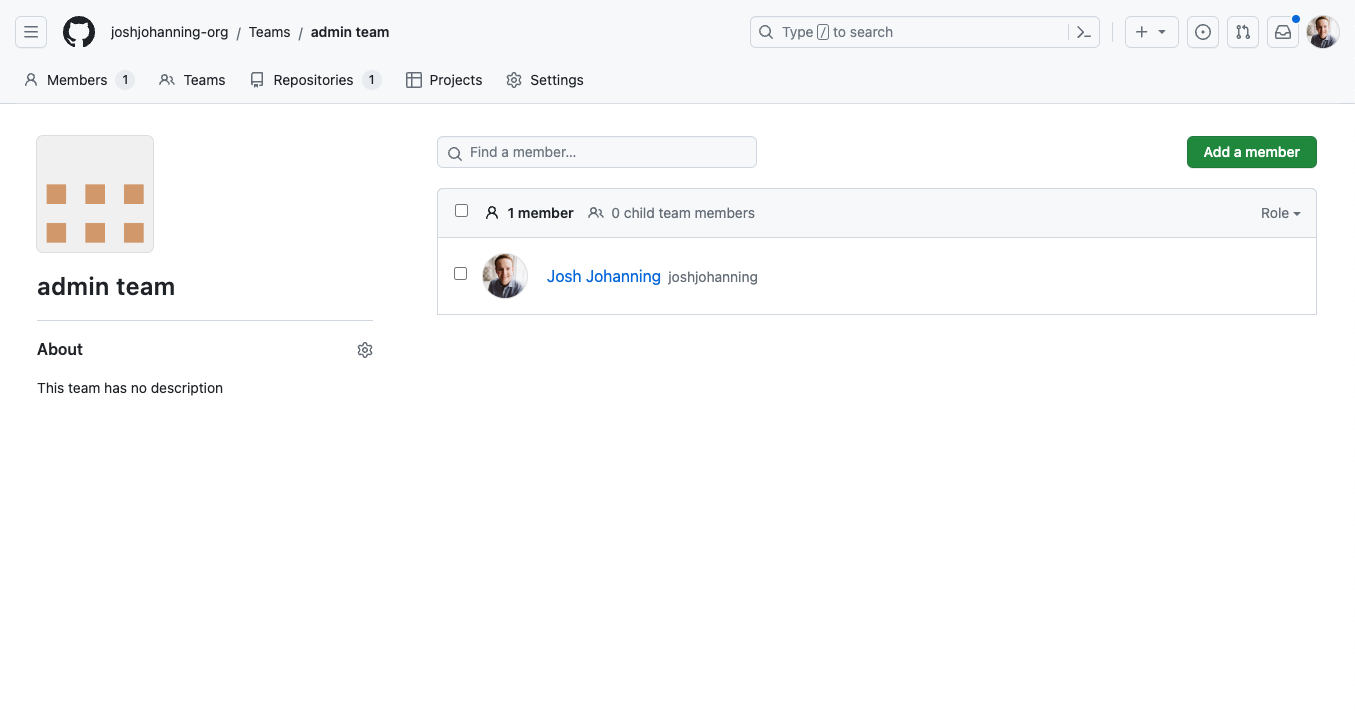Click the Find a member search field
Screen dimensions: 1355x711
coord(597,152)
